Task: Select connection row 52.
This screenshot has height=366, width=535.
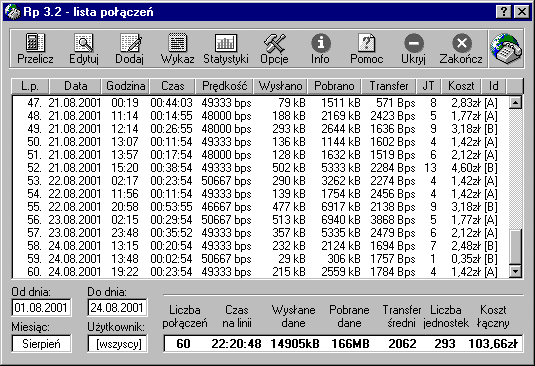Action: pyautogui.click(x=260, y=167)
